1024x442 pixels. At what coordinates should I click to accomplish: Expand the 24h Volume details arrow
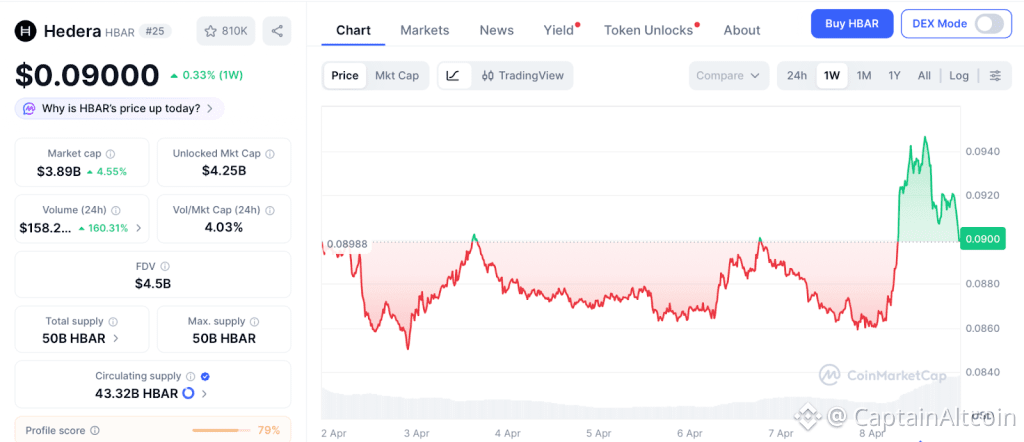(x=138, y=228)
